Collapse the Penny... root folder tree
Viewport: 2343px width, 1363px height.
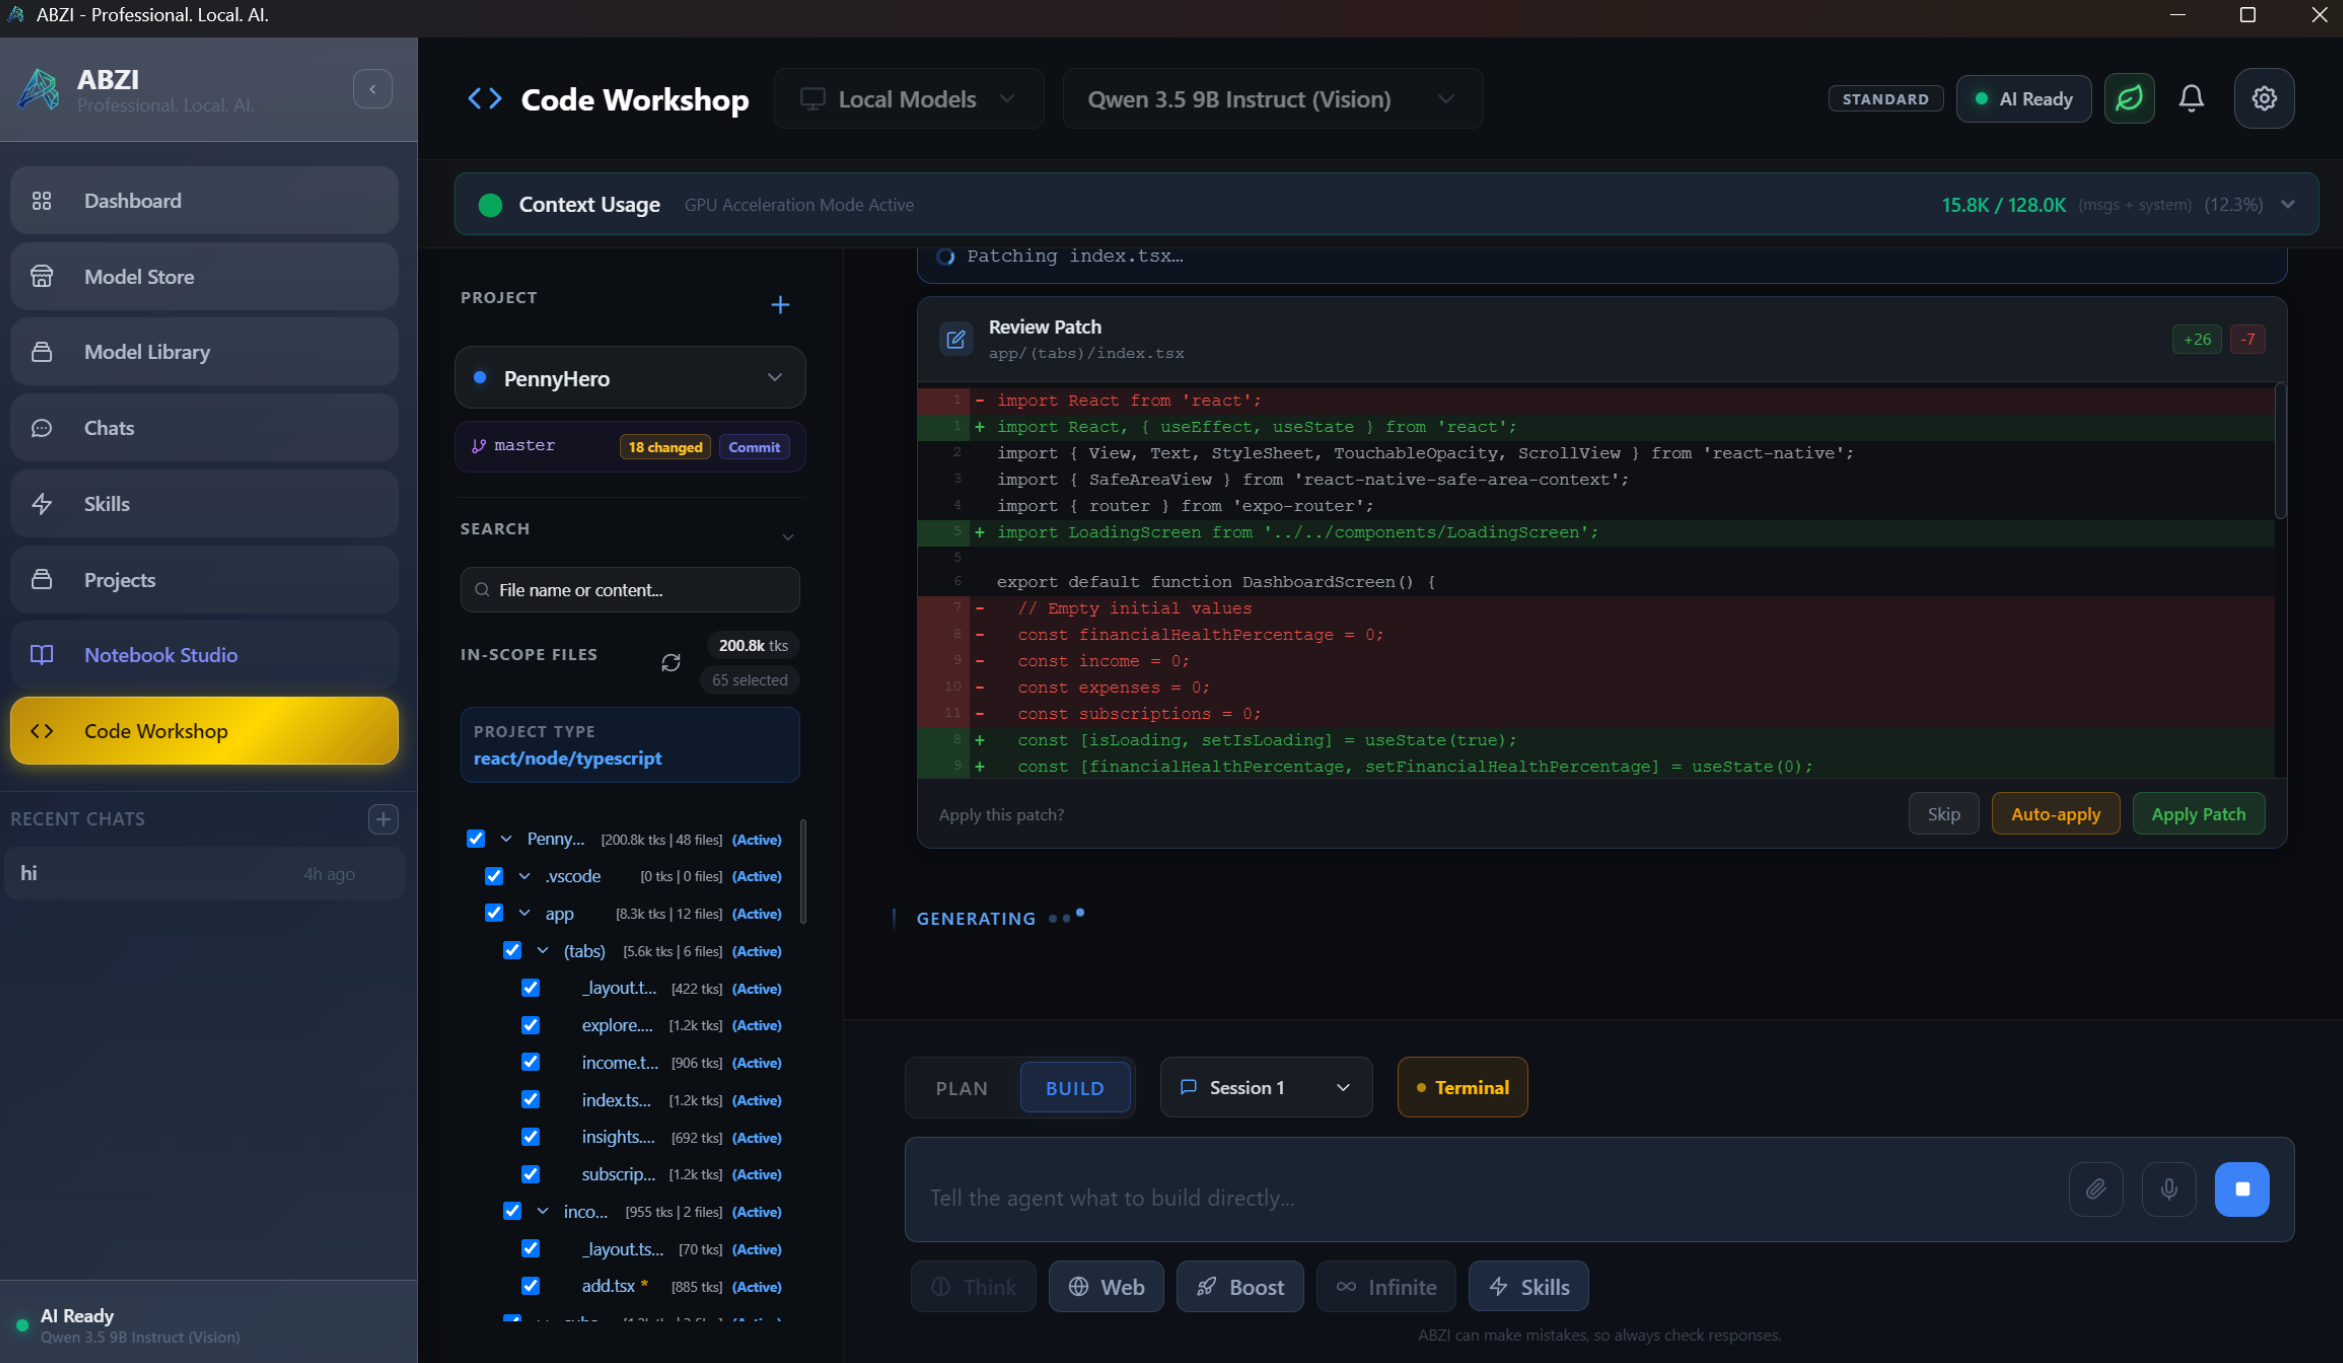(x=506, y=839)
